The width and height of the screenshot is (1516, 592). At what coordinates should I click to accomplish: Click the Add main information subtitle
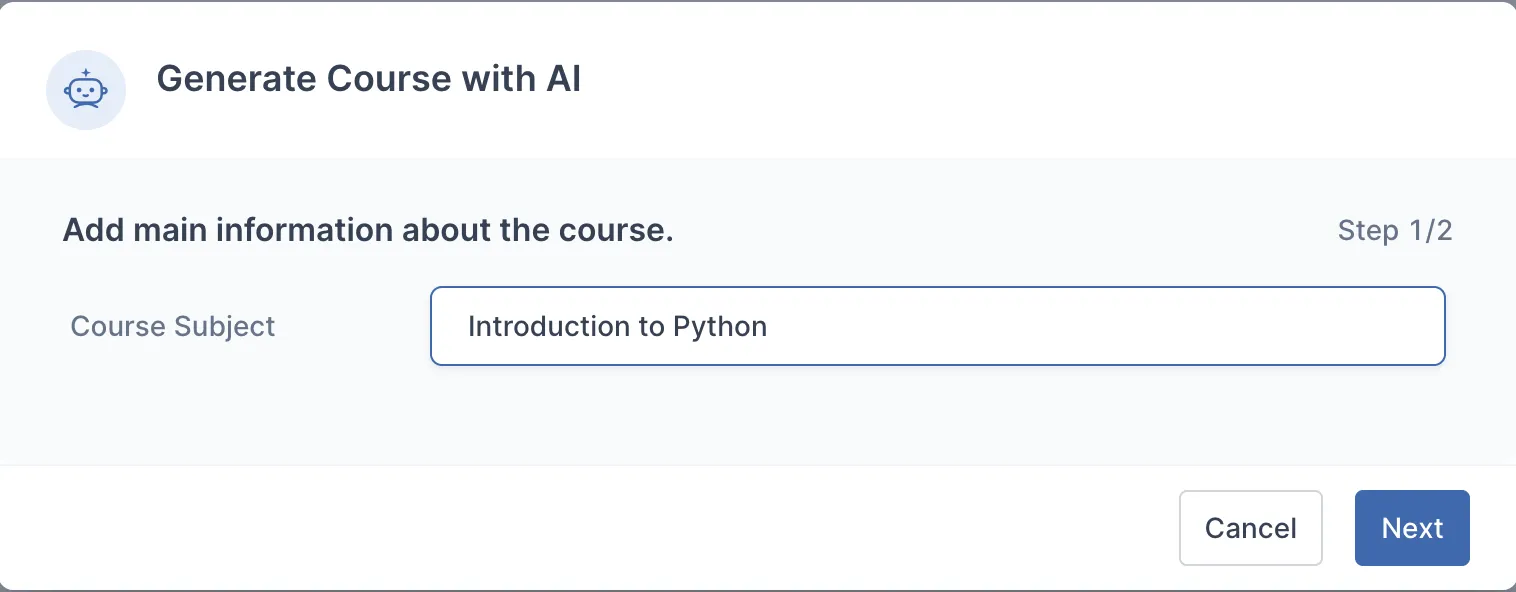click(x=368, y=231)
